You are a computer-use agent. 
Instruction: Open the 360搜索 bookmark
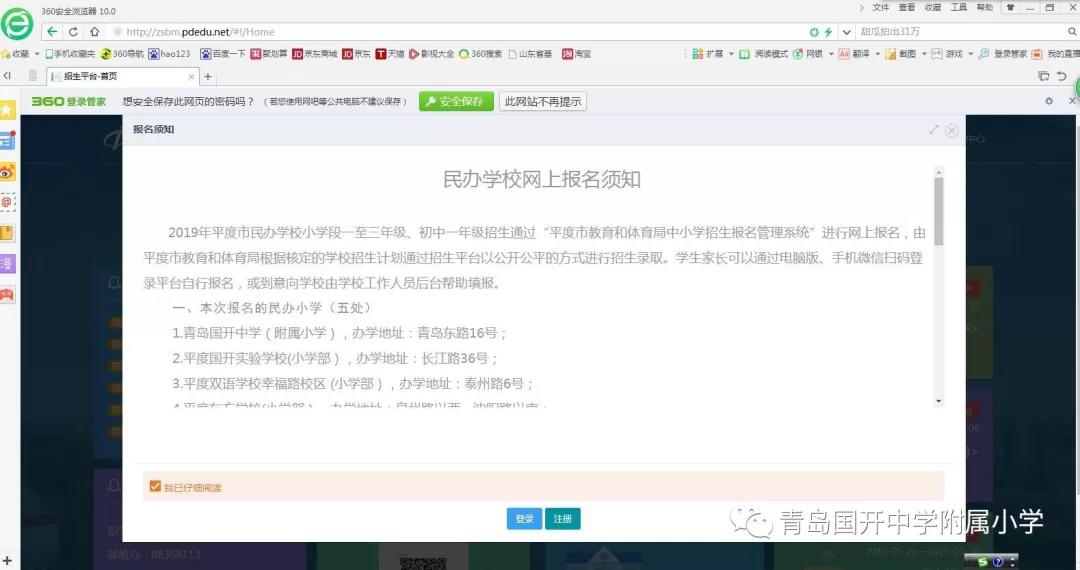[481, 54]
